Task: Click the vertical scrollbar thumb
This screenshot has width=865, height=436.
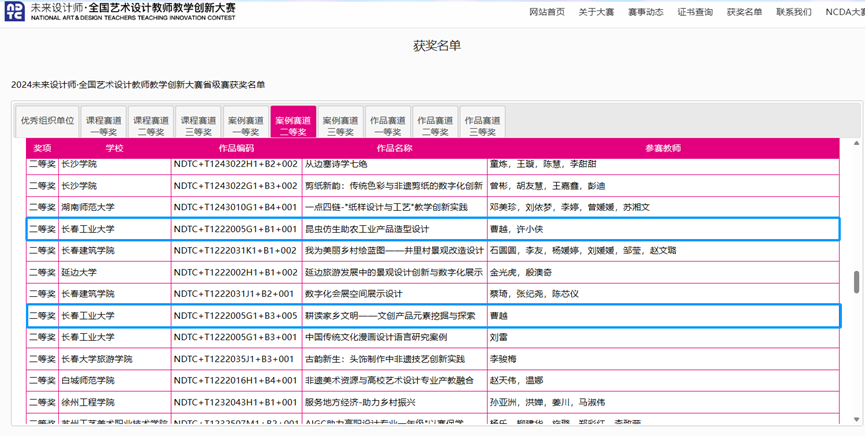Action: [x=856, y=282]
